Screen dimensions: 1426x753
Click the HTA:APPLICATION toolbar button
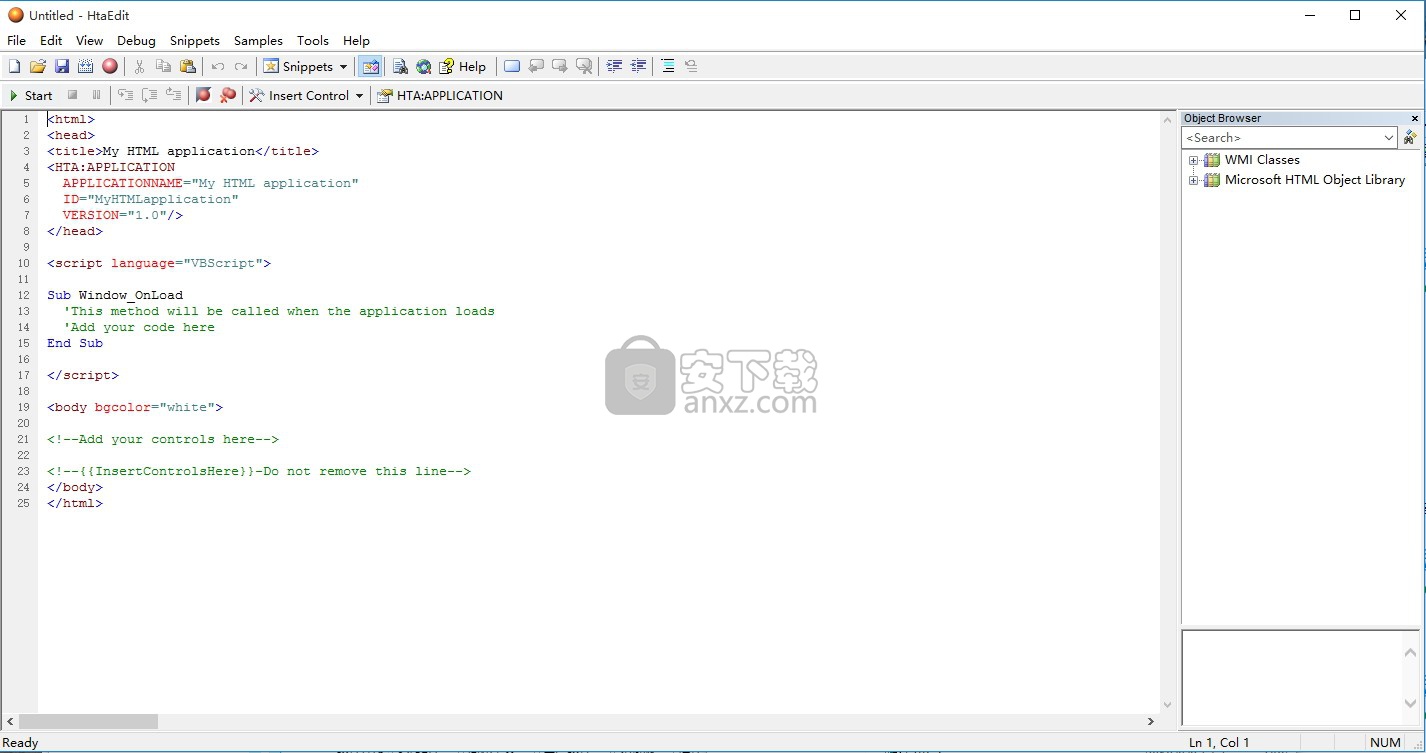pyautogui.click(x=440, y=96)
